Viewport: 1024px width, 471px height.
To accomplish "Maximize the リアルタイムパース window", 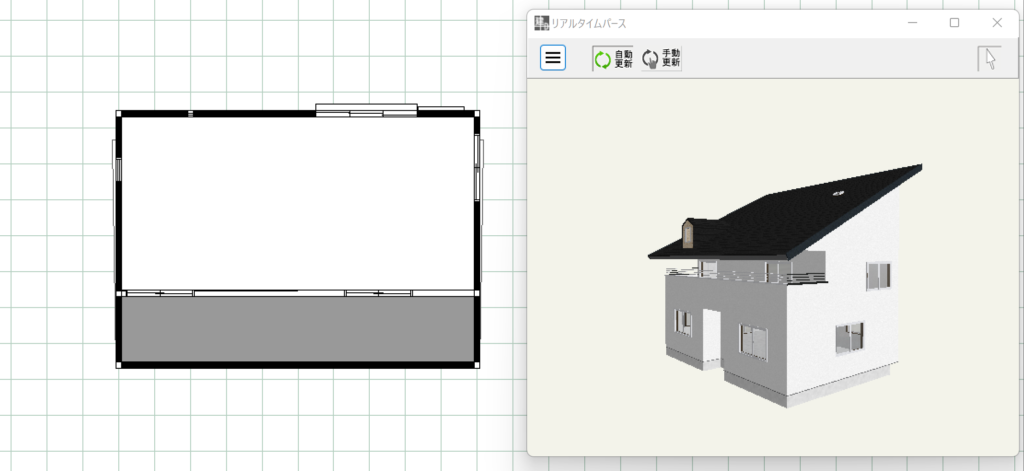I will tap(954, 22).
